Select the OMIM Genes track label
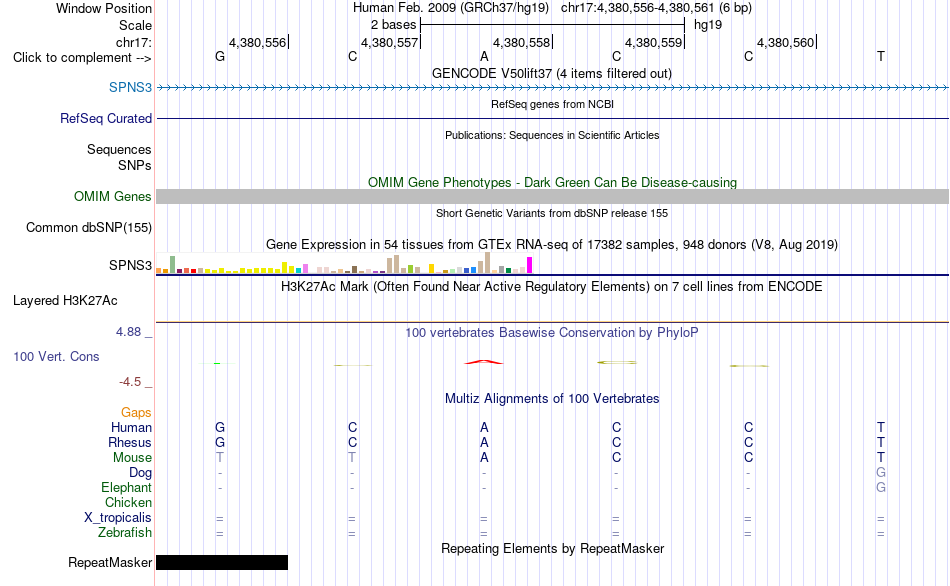 (x=113, y=196)
